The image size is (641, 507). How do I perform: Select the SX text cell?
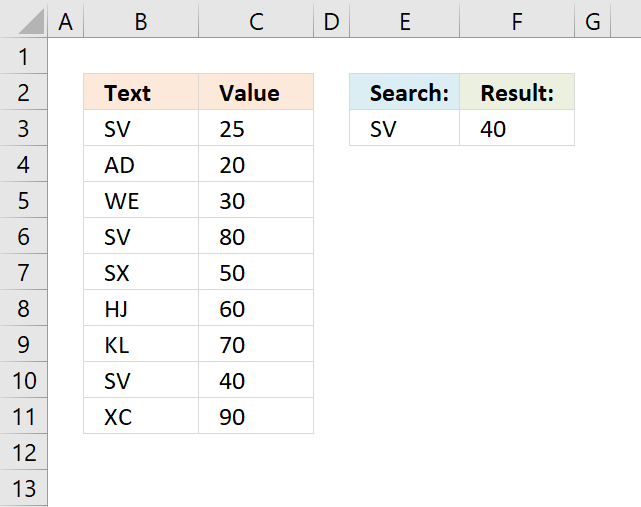click(x=141, y=272)
